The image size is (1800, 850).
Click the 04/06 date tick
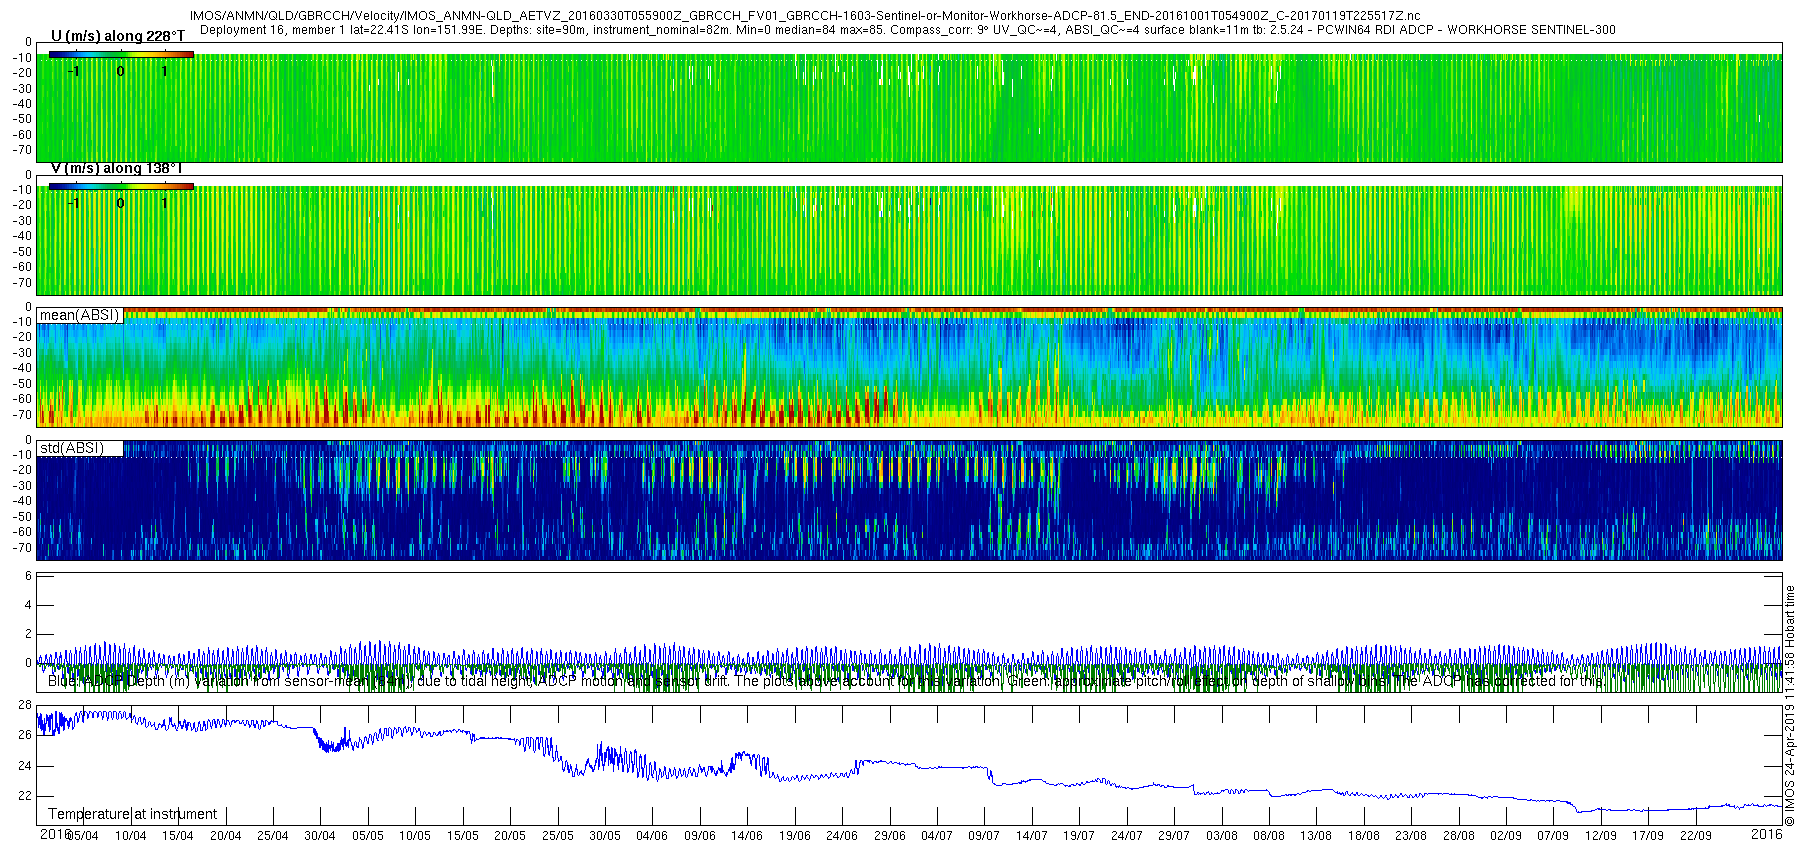click(652, 836)
